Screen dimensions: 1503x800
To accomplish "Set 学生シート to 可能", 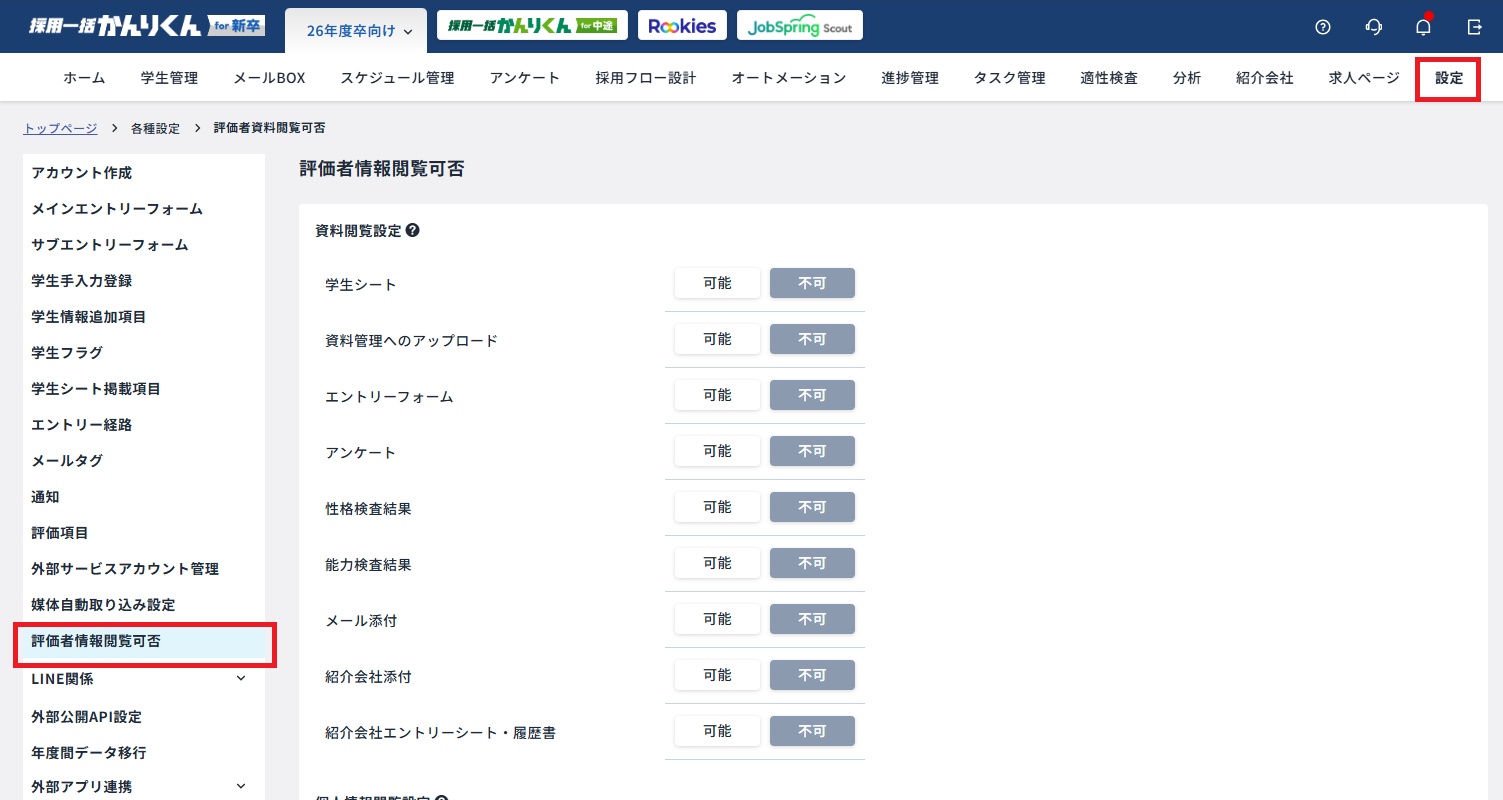I will (717, 283).
